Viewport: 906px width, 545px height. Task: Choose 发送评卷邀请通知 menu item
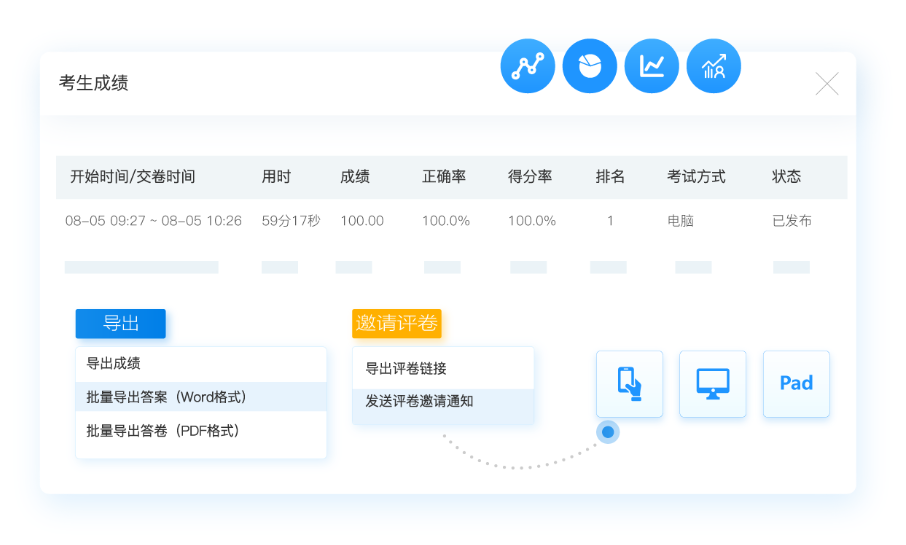(x=419, y=401)
